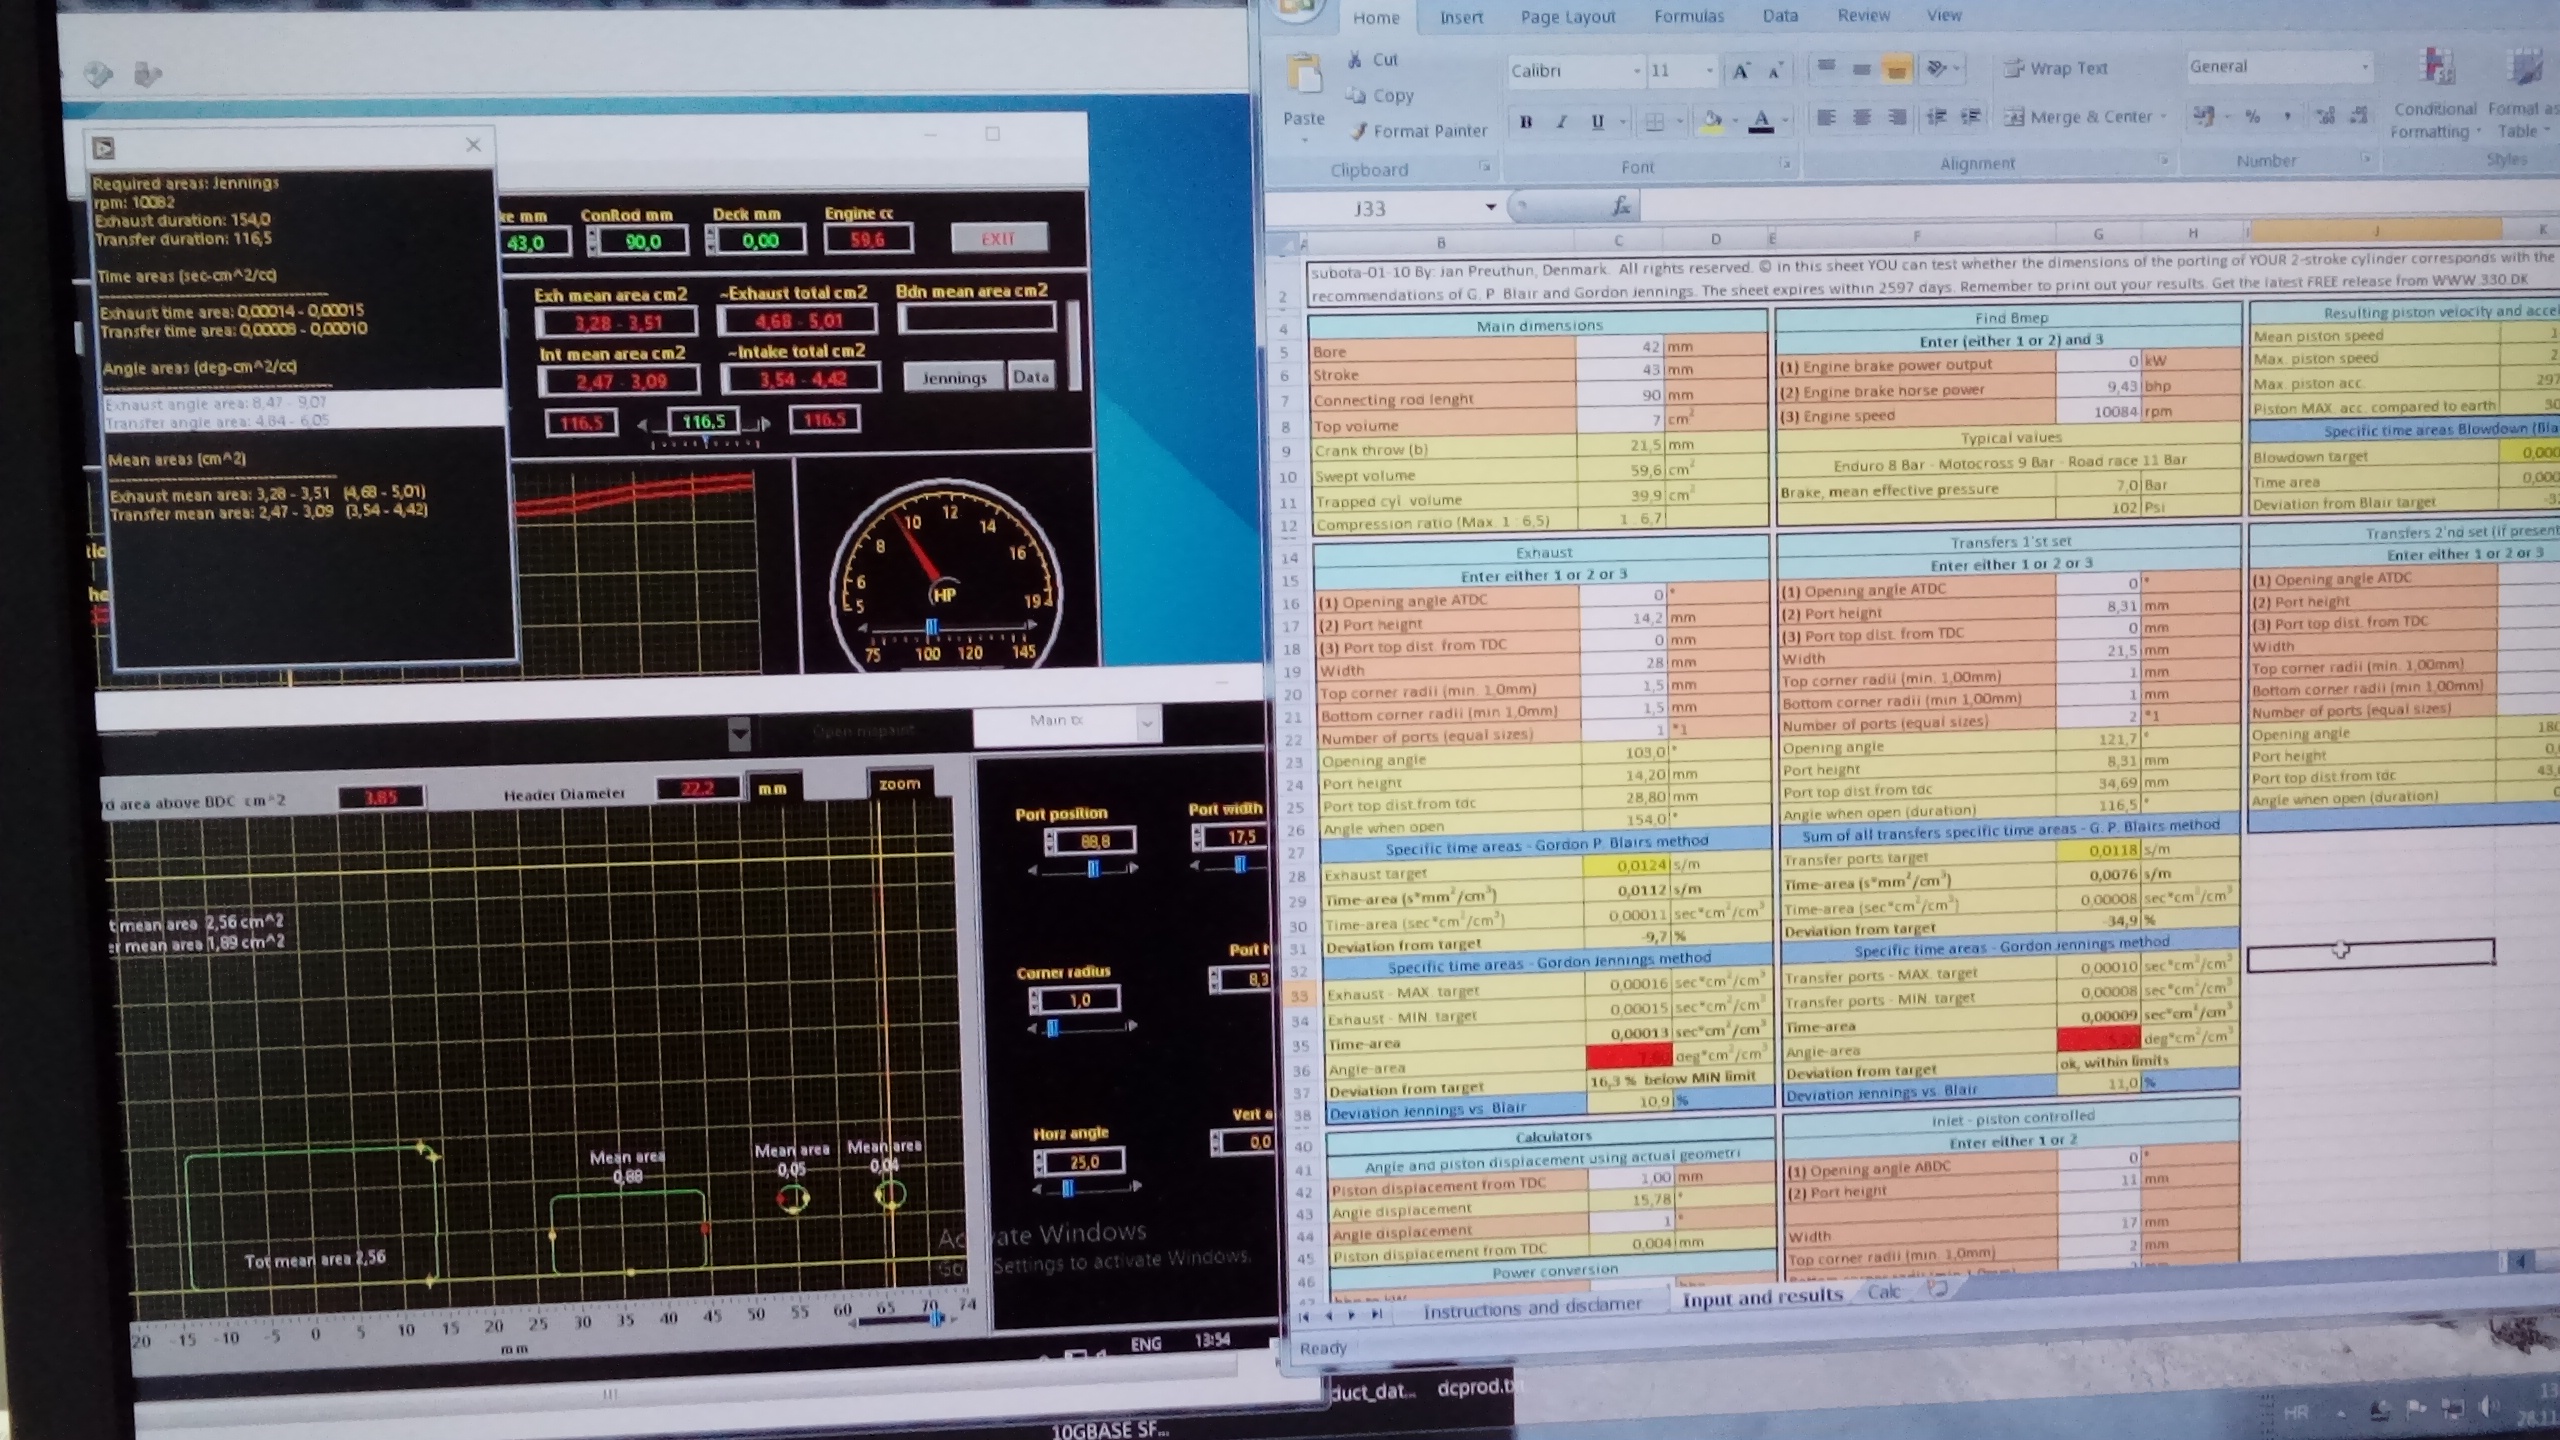This screenshot has width=2560, height=1440.
Task: Click the Port position slider handle
Action: [1092, 868]
